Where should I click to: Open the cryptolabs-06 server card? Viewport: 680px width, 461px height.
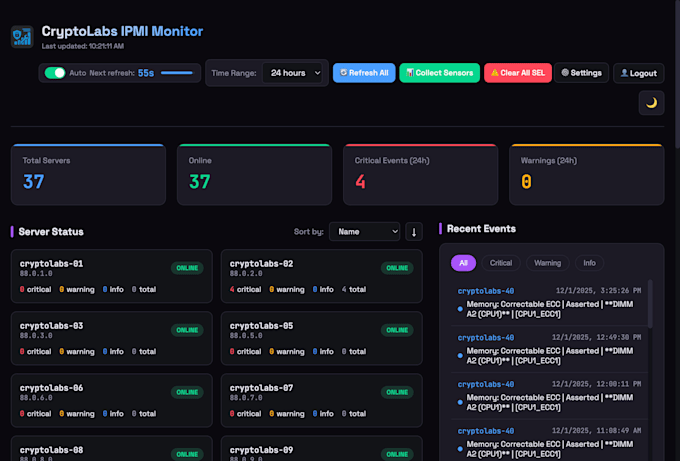click(x=112, y=400)
